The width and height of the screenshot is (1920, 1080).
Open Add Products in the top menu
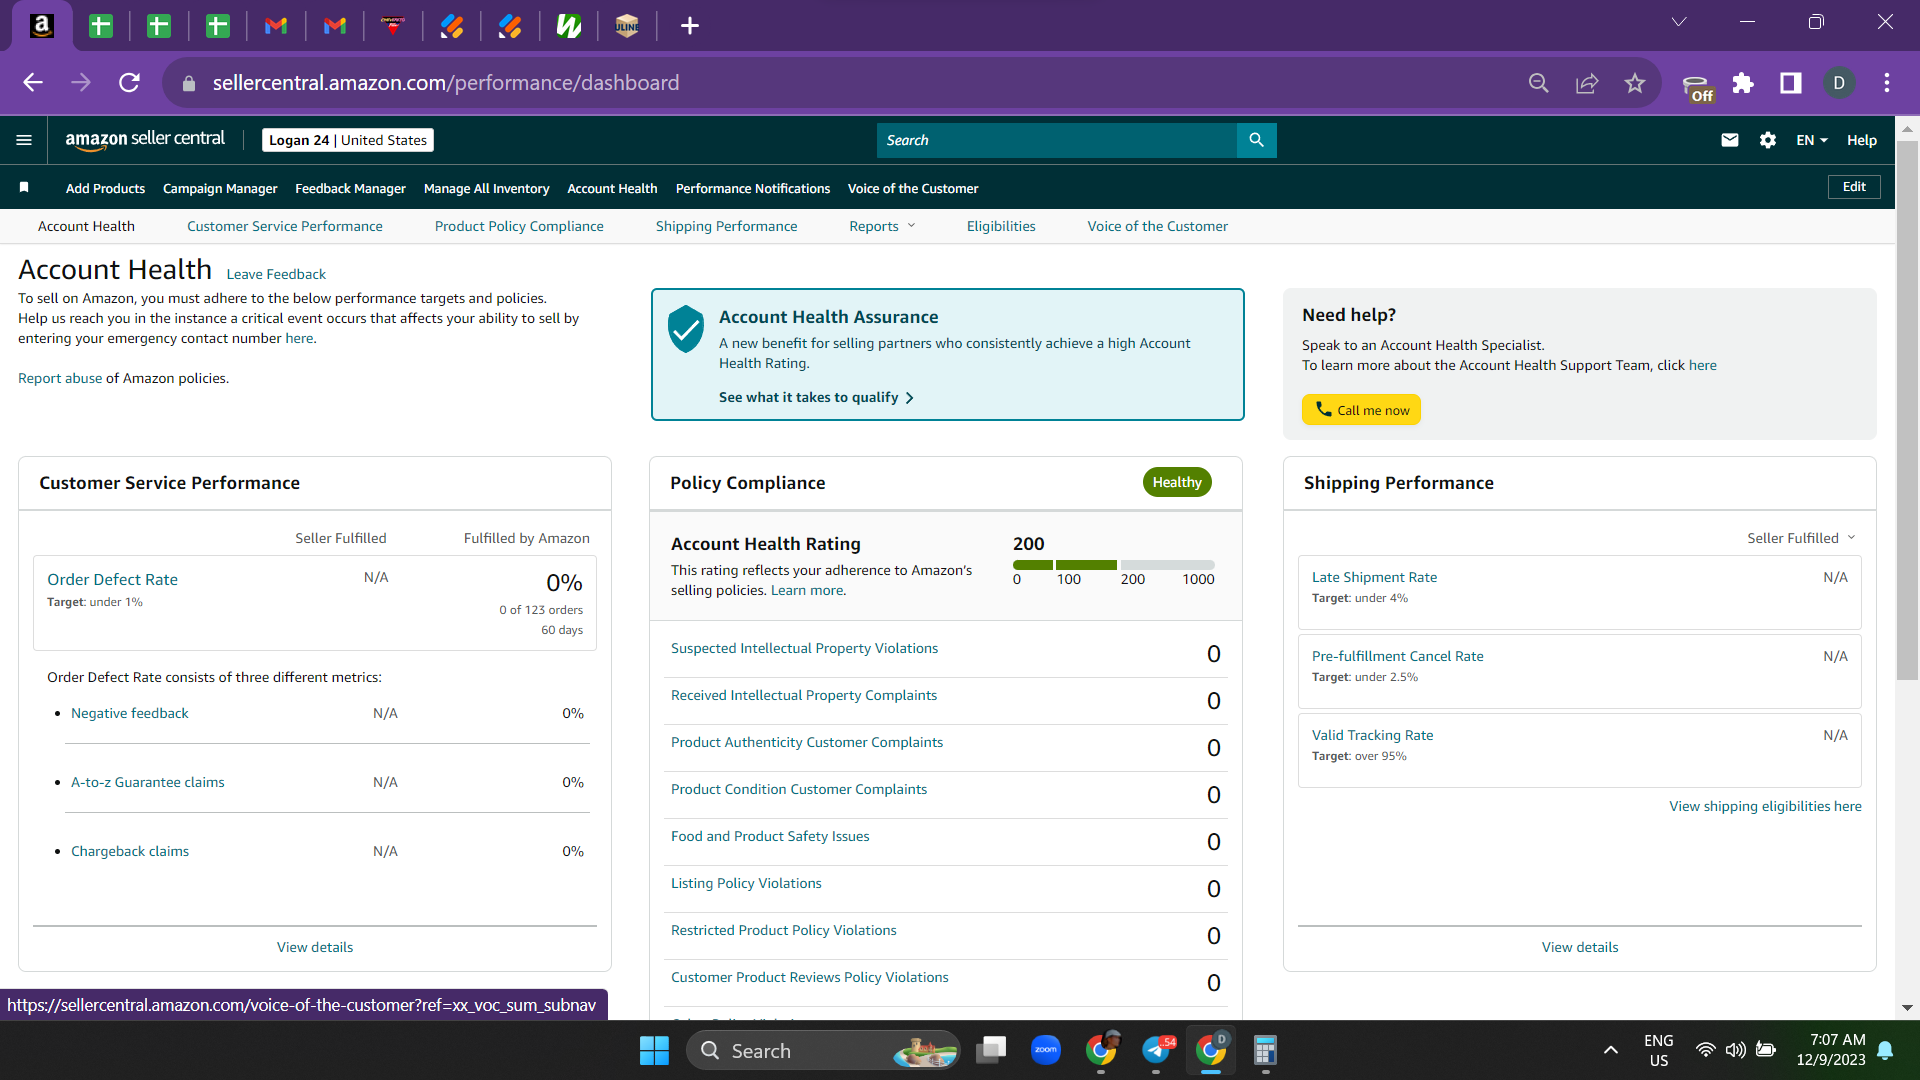coord(105,188)
